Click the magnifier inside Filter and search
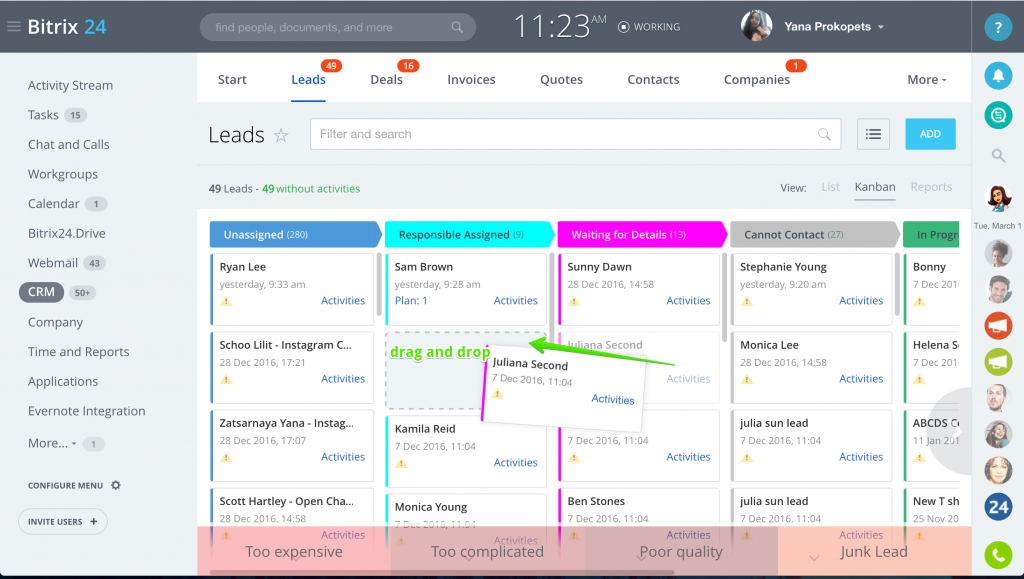The width and height of the screenshot is (1024, 579). tap(824, 134)
